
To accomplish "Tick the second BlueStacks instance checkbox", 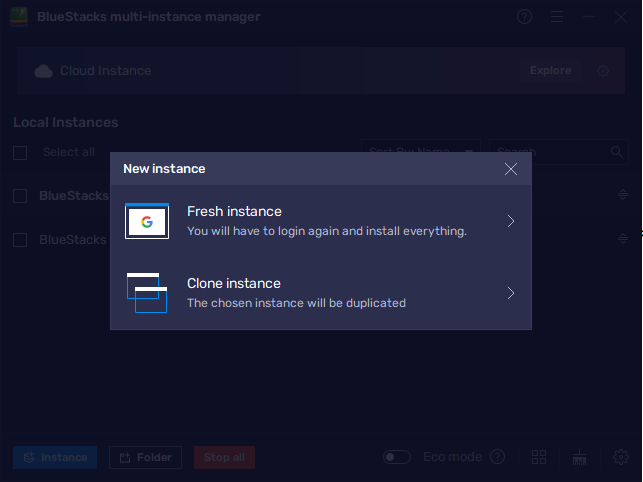I will tap(20, 240).
